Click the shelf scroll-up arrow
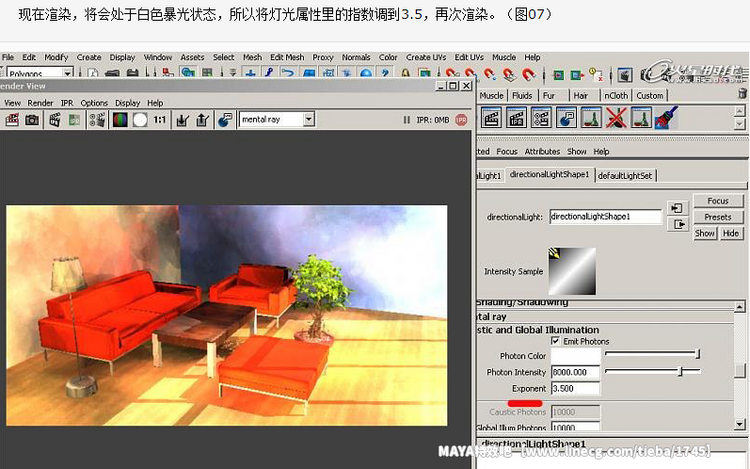750x469 pixels. pyautogui.click(x=739, y=111)
